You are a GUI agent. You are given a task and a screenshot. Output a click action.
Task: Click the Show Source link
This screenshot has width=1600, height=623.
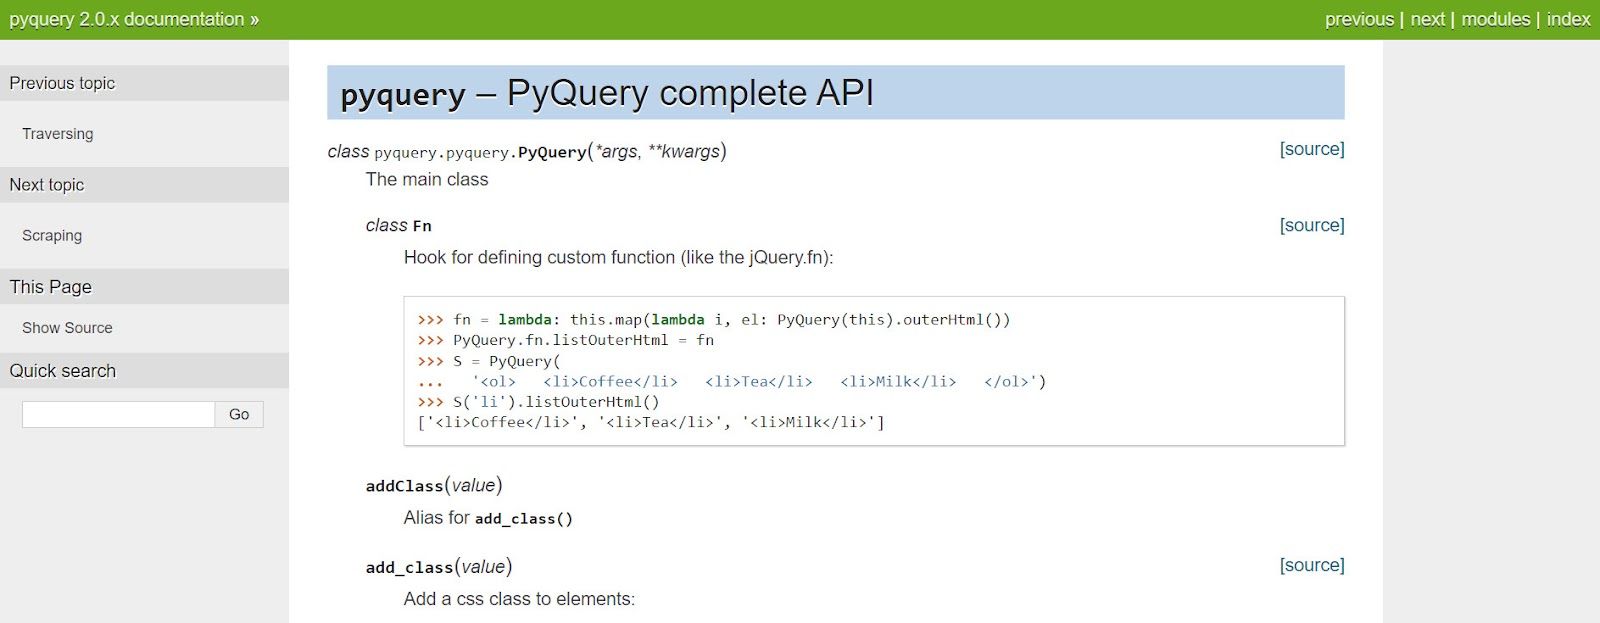click(x=67, y=328)
